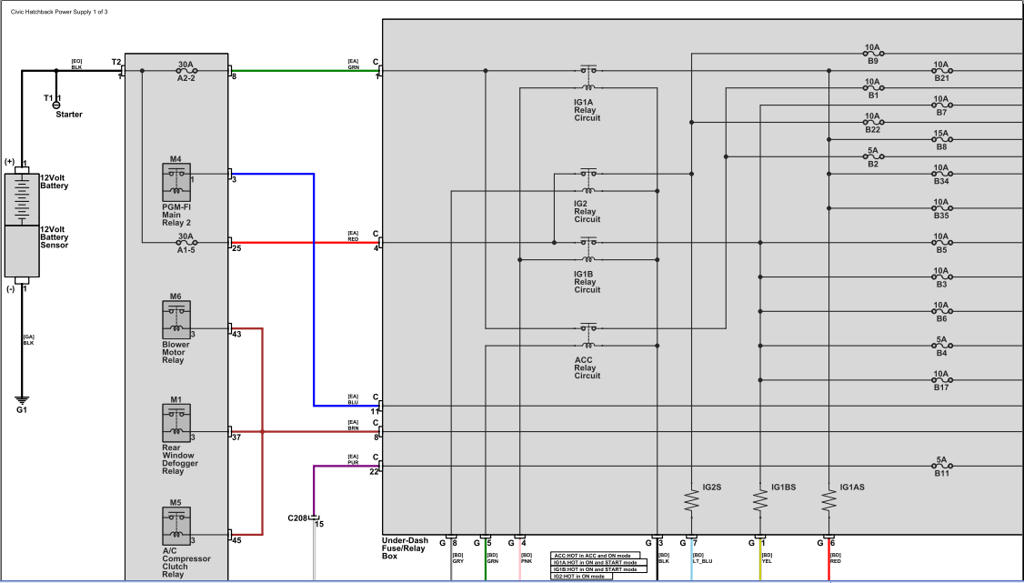Screen dimensions: 1024x583
Task: Click the Starter terminal T1 symbol
Action: (x=56, y=104)
